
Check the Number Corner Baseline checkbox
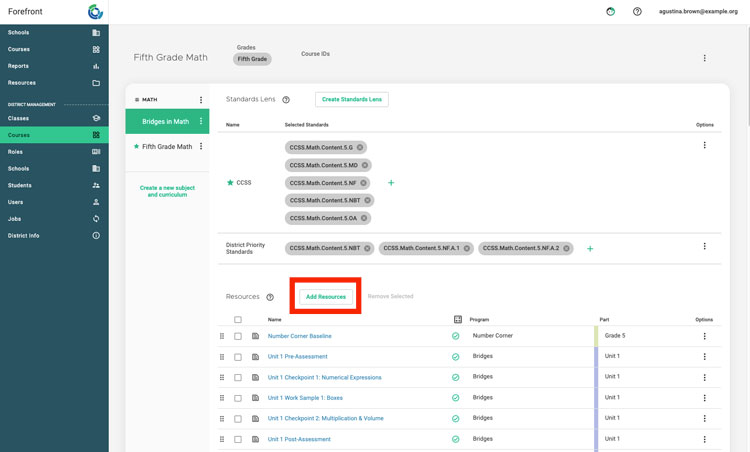pyautogui.click(x=238, y=336)
